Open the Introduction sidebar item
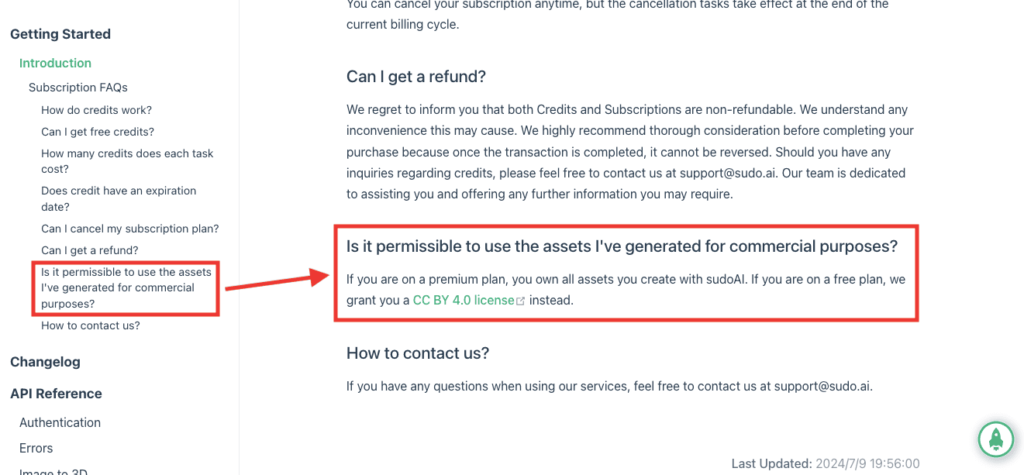Viewport: 1024px width, 475px height. click(56, 63)
